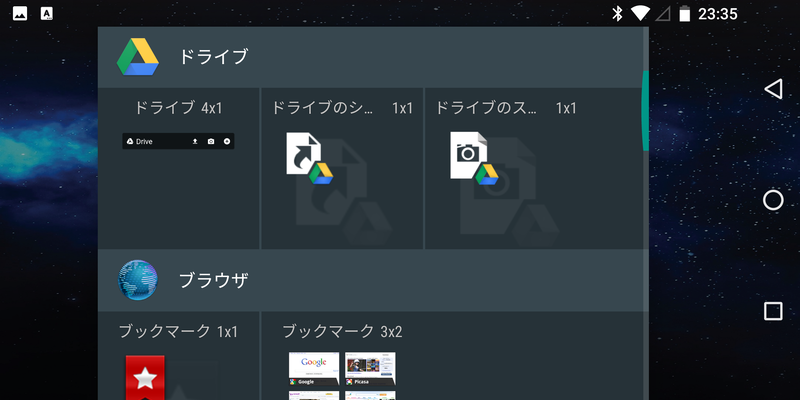Screen dimensions: 800x400
Task: Tap the cellular signal status icon
Action: [663, 14]
